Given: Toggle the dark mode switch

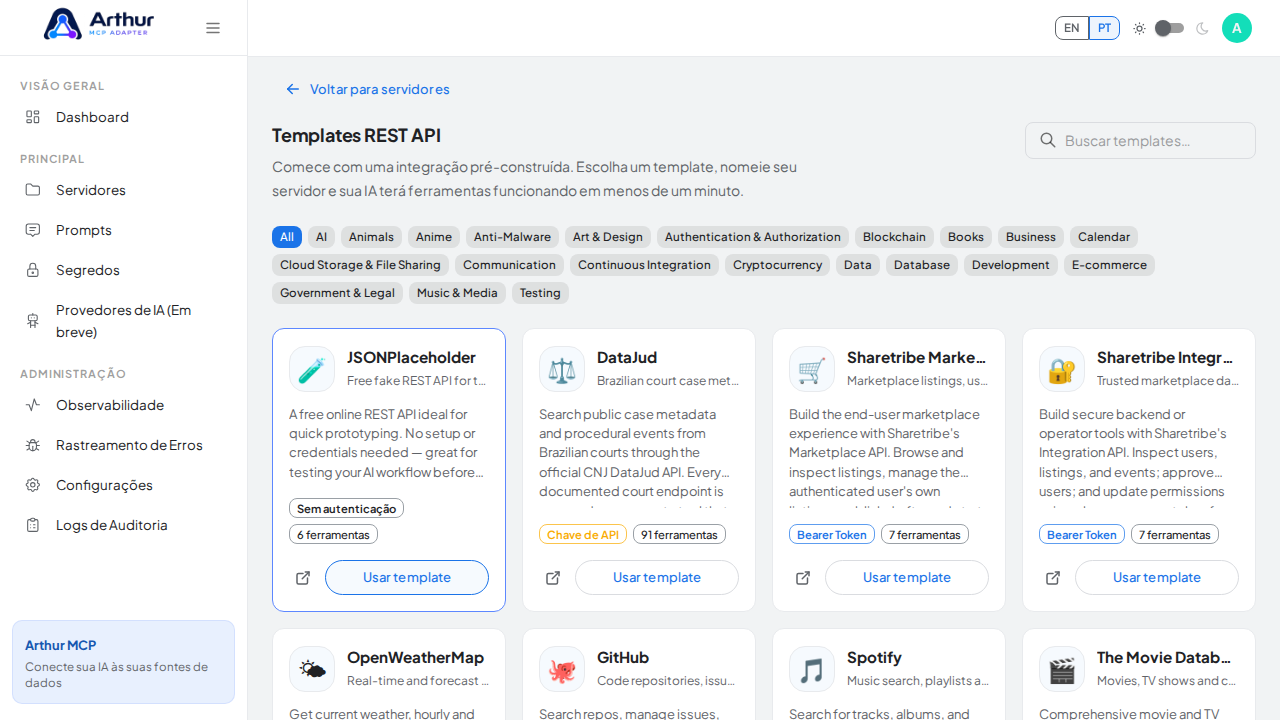Looking at the screenshot, I should [x=1169, y=28].
